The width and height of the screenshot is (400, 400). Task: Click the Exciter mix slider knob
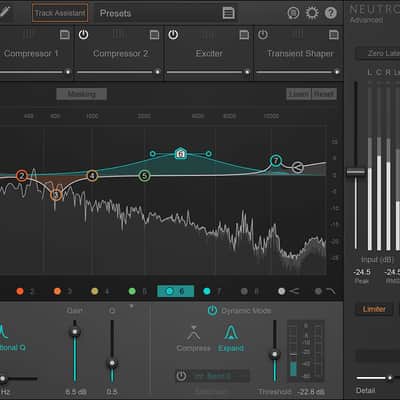247,72
